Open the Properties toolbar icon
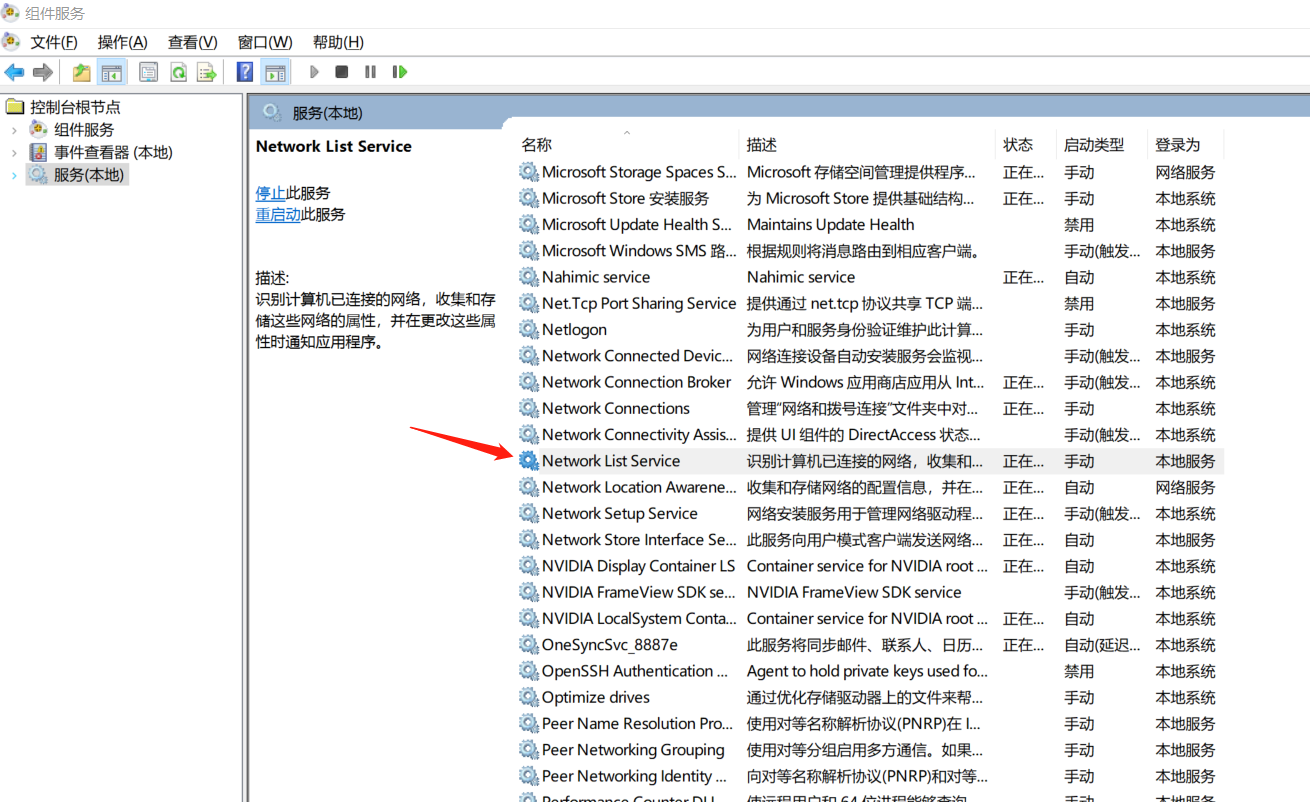1310x802 pixels. coord(148,72)
